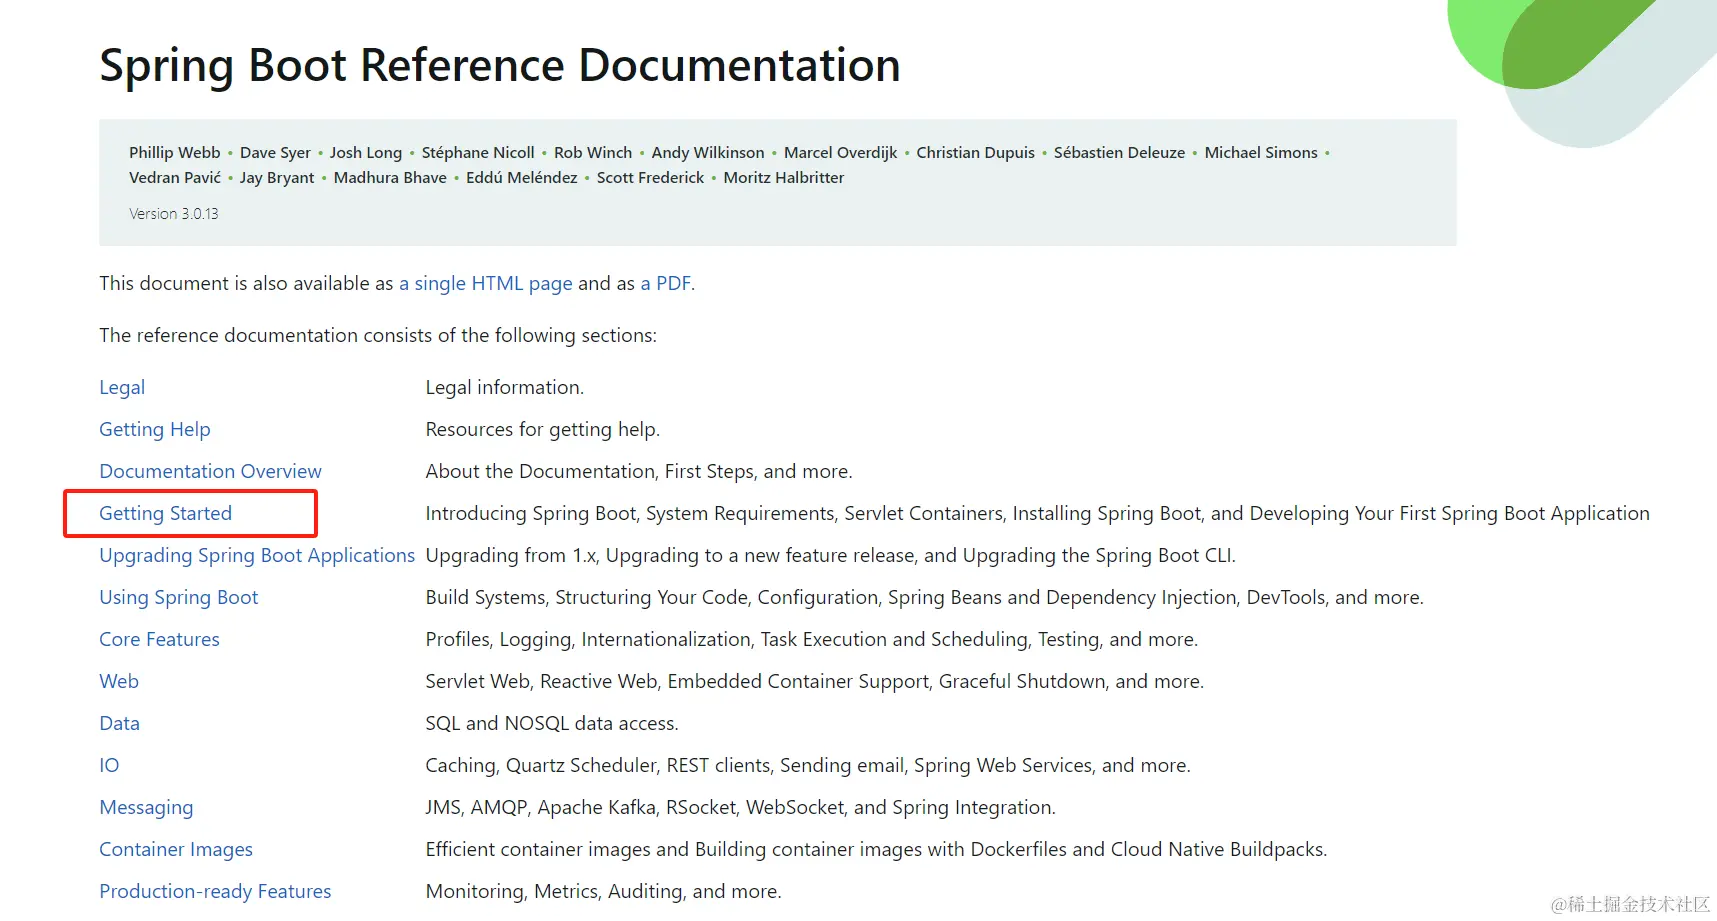Open the Using Spring Boot section
This screenshot has height=921, width=1717.
click(x=178, y=597)
